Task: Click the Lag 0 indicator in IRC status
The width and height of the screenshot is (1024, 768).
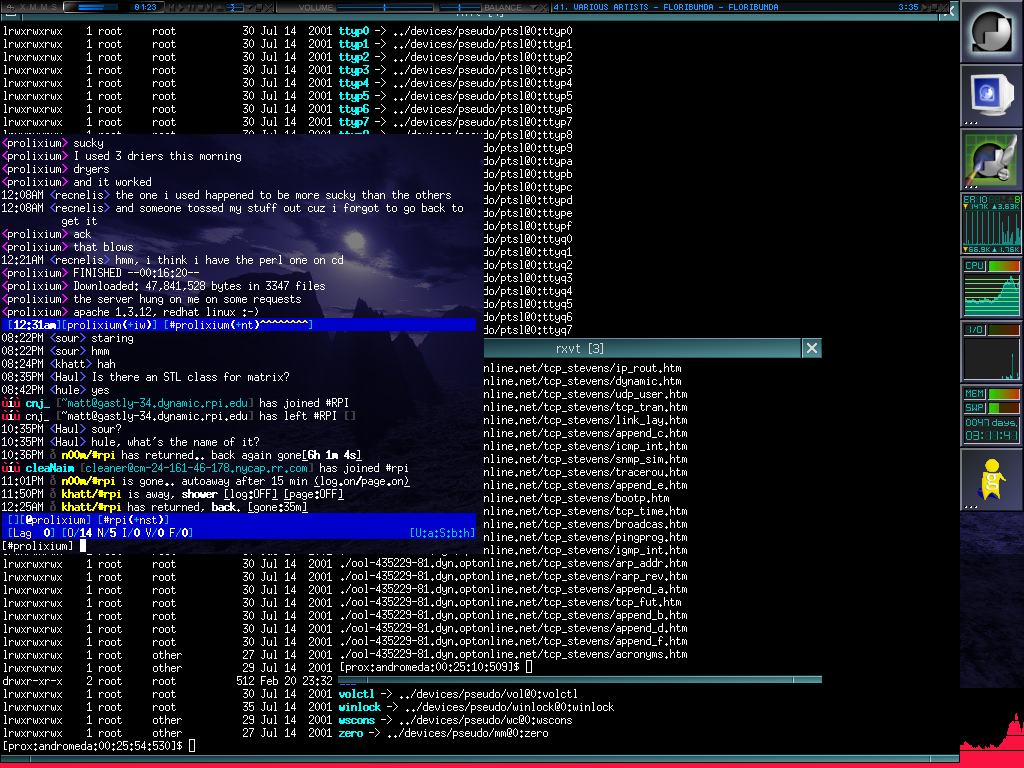Action: pos(31,533)
